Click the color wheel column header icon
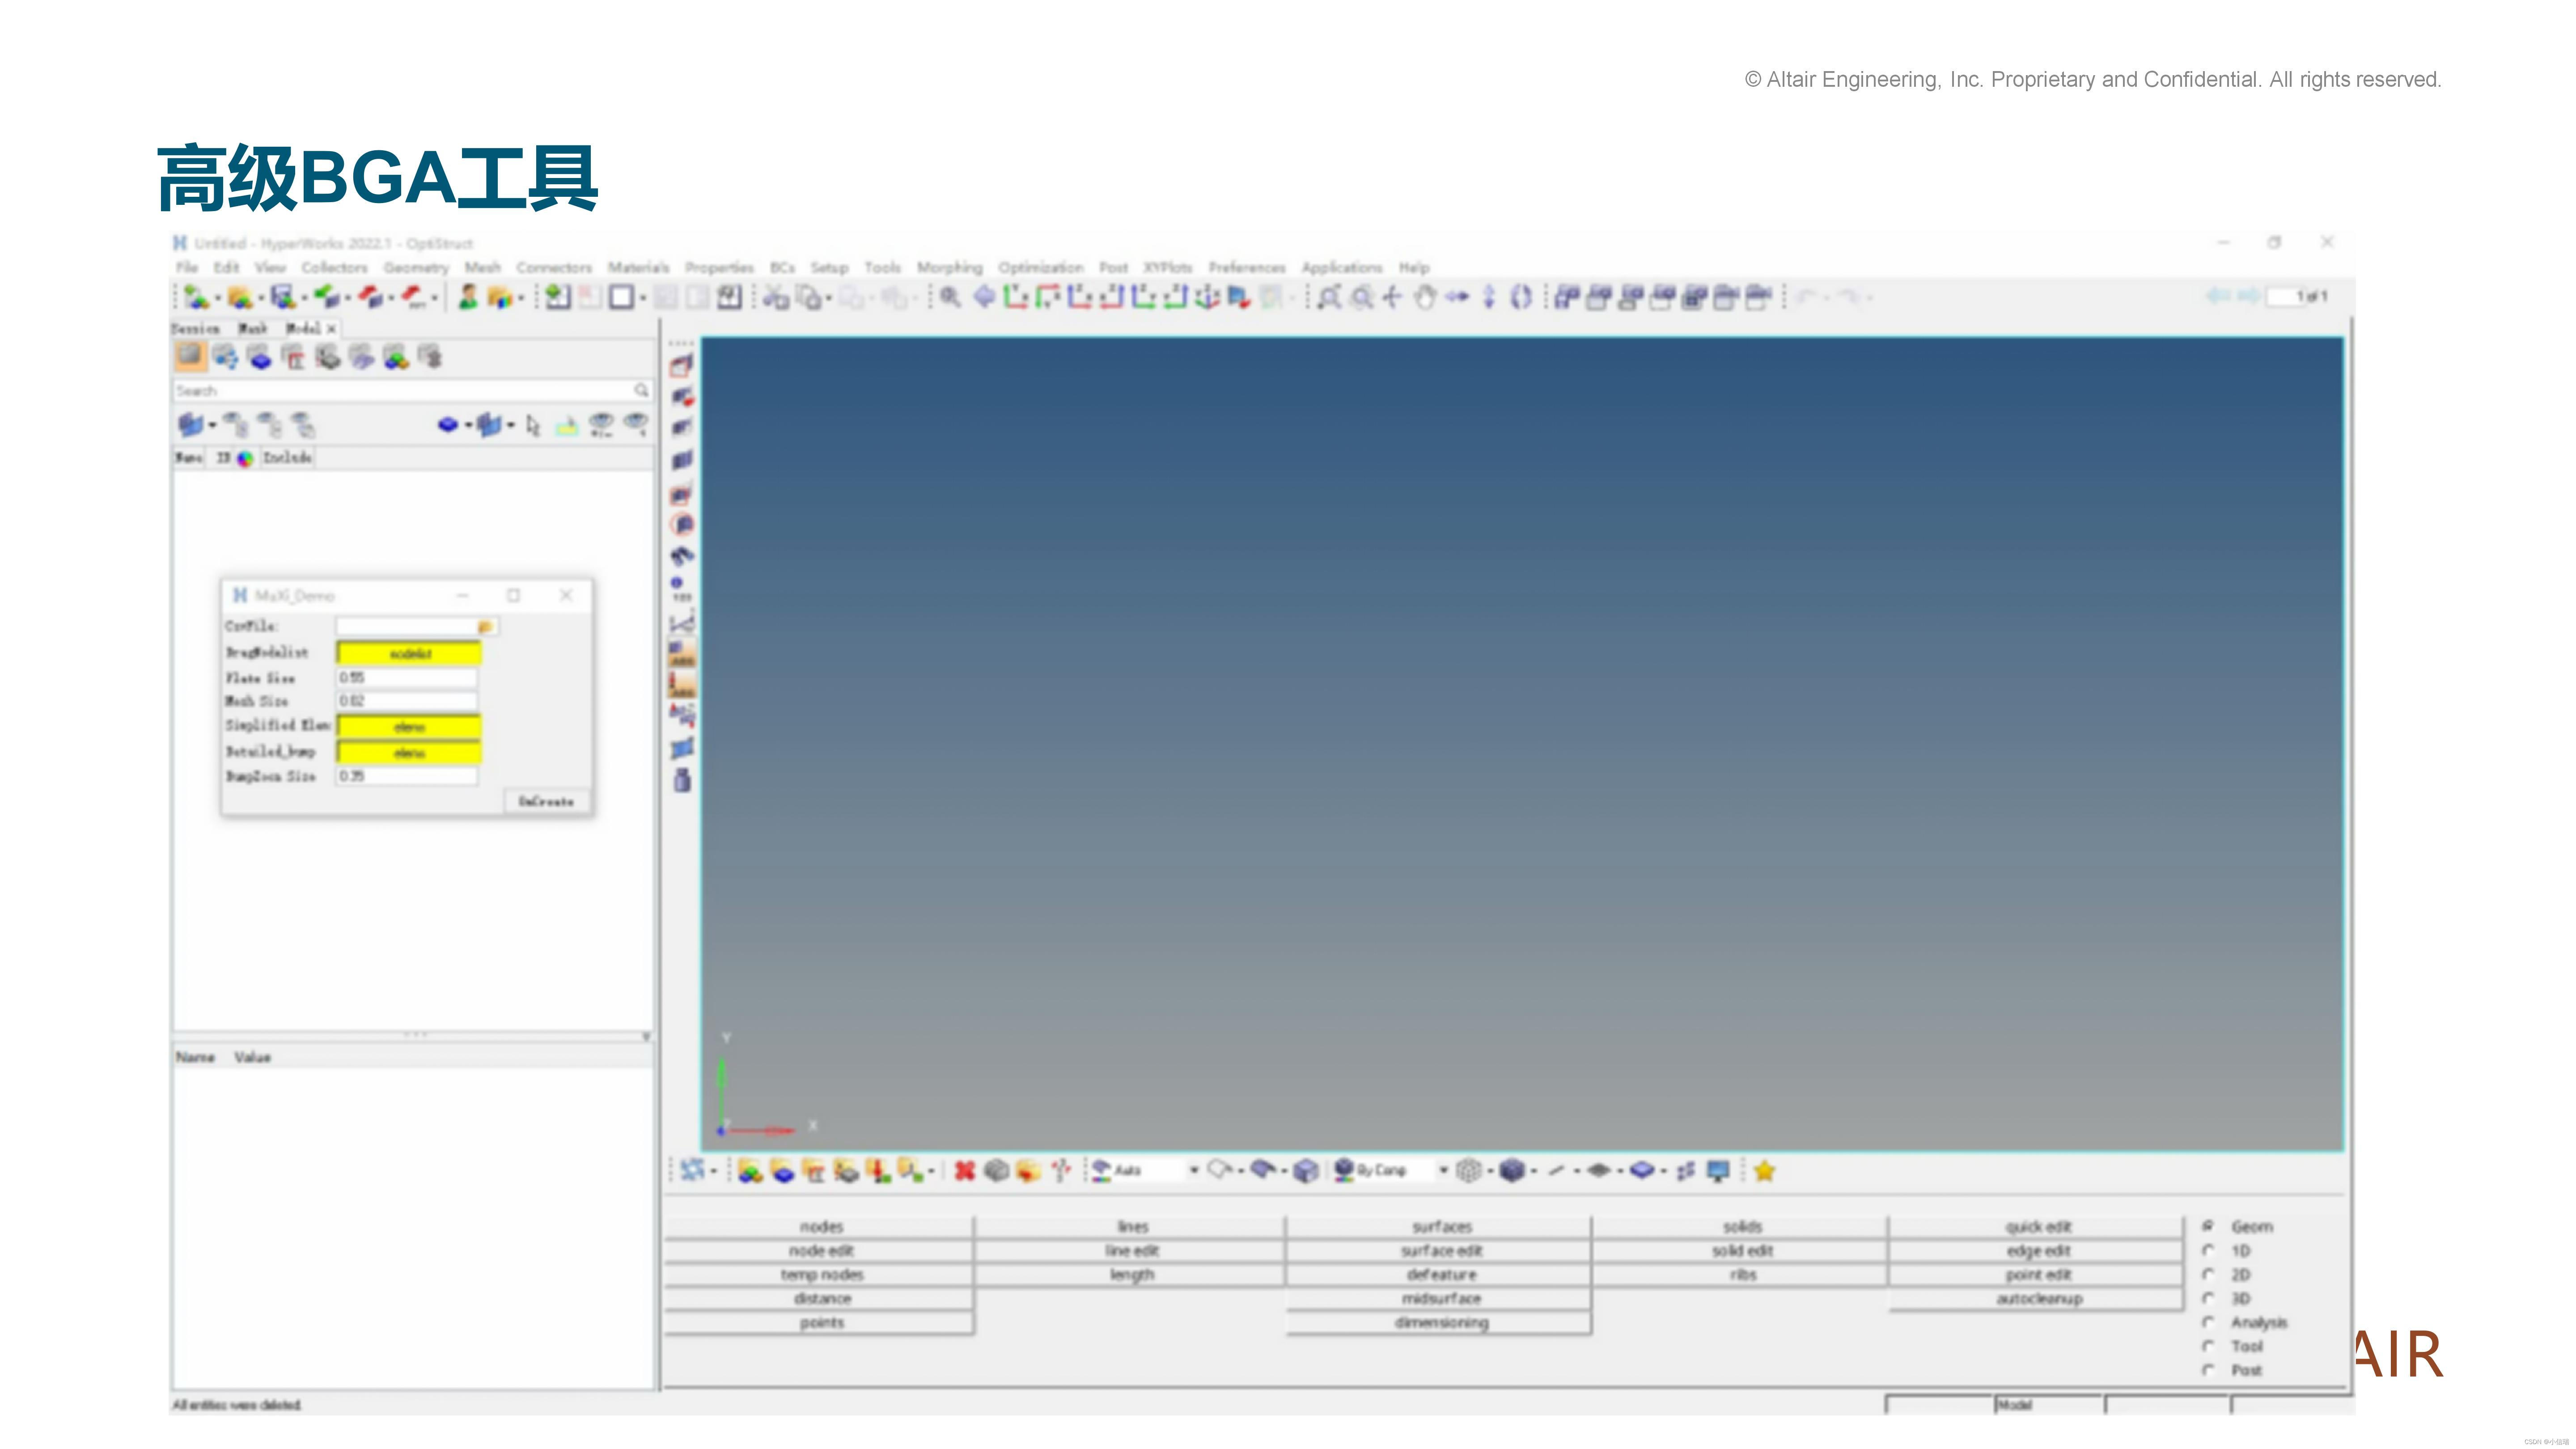The image size is (2576, 1449). coord(245,458)
